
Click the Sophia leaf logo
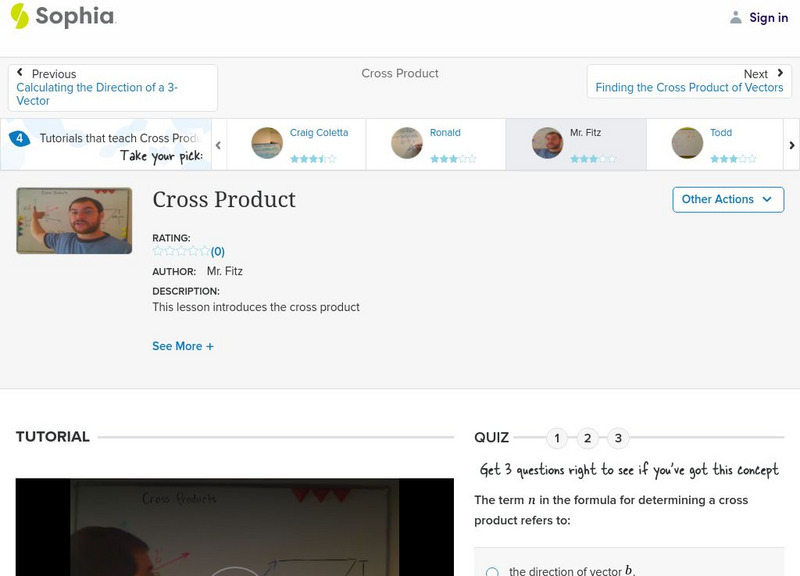tap(18, 17)
